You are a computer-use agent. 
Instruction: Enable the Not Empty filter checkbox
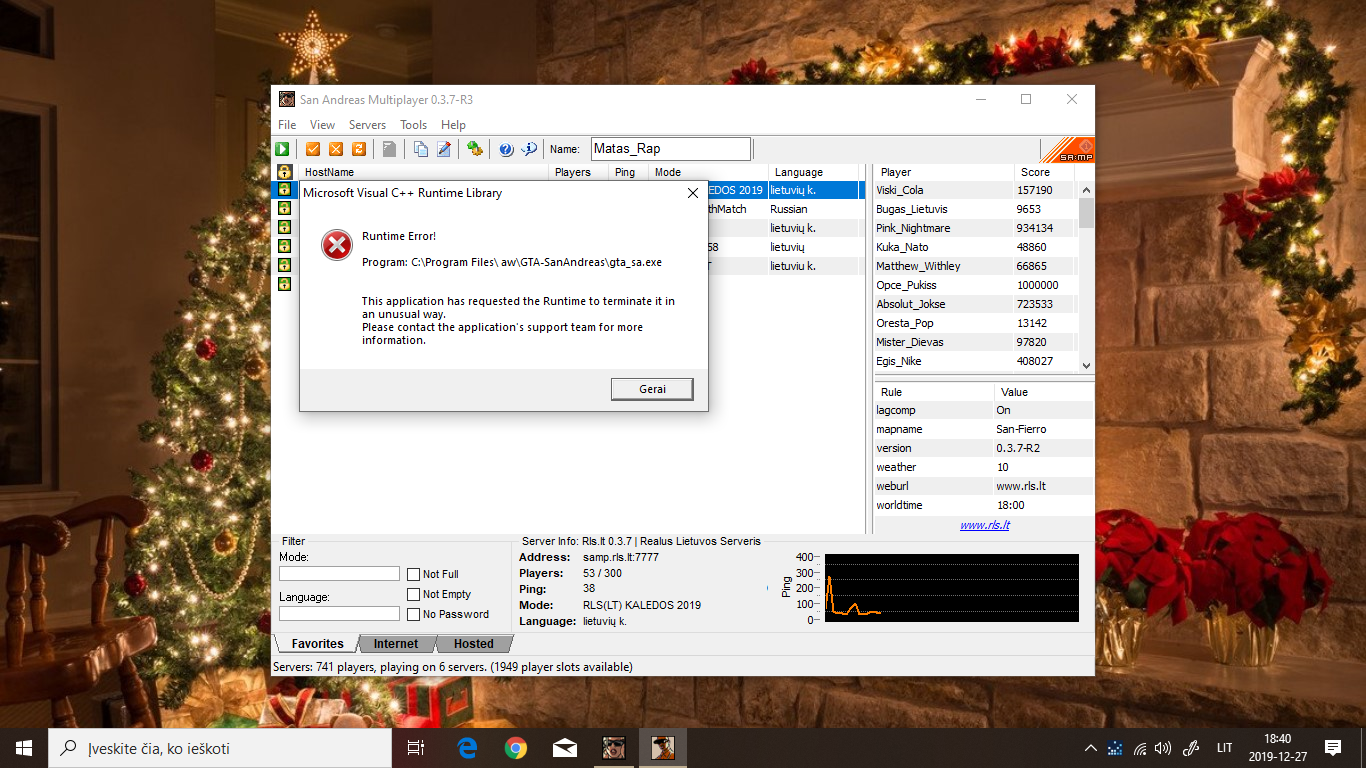point(413,594)
